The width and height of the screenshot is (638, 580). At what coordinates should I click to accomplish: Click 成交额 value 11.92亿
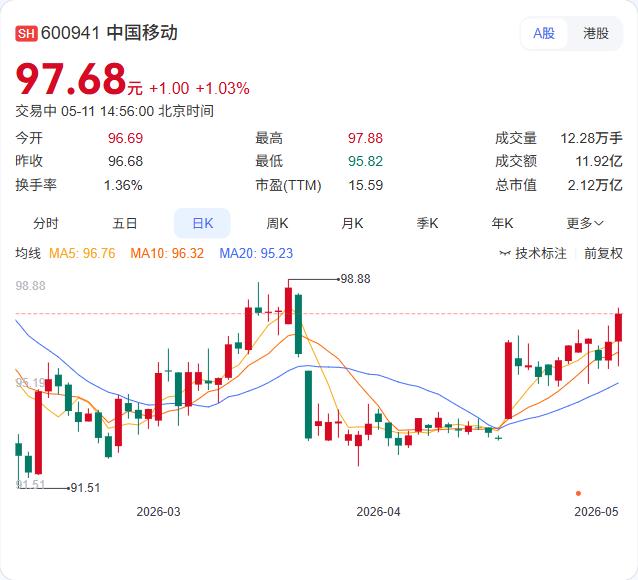(x=599, y=162)
